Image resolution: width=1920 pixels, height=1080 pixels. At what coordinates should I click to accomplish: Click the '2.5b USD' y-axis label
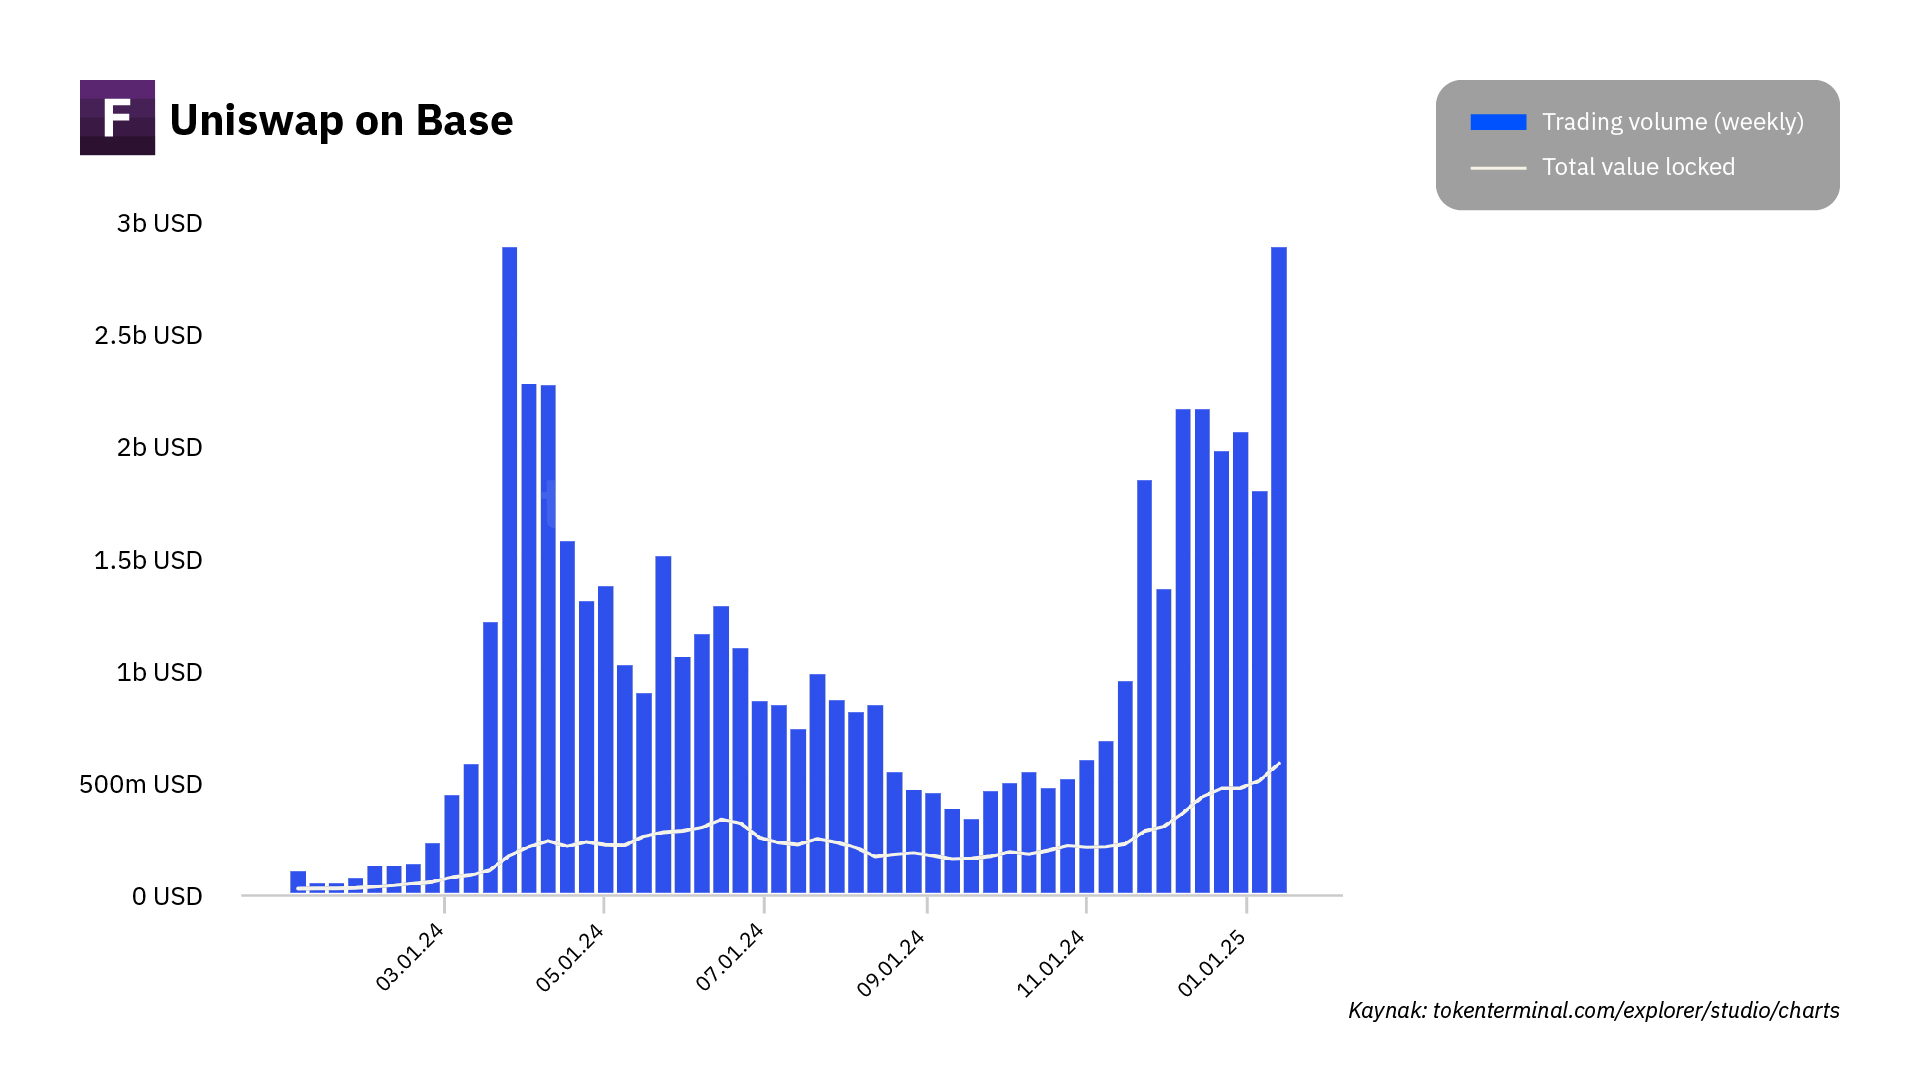tap(148, 335)
